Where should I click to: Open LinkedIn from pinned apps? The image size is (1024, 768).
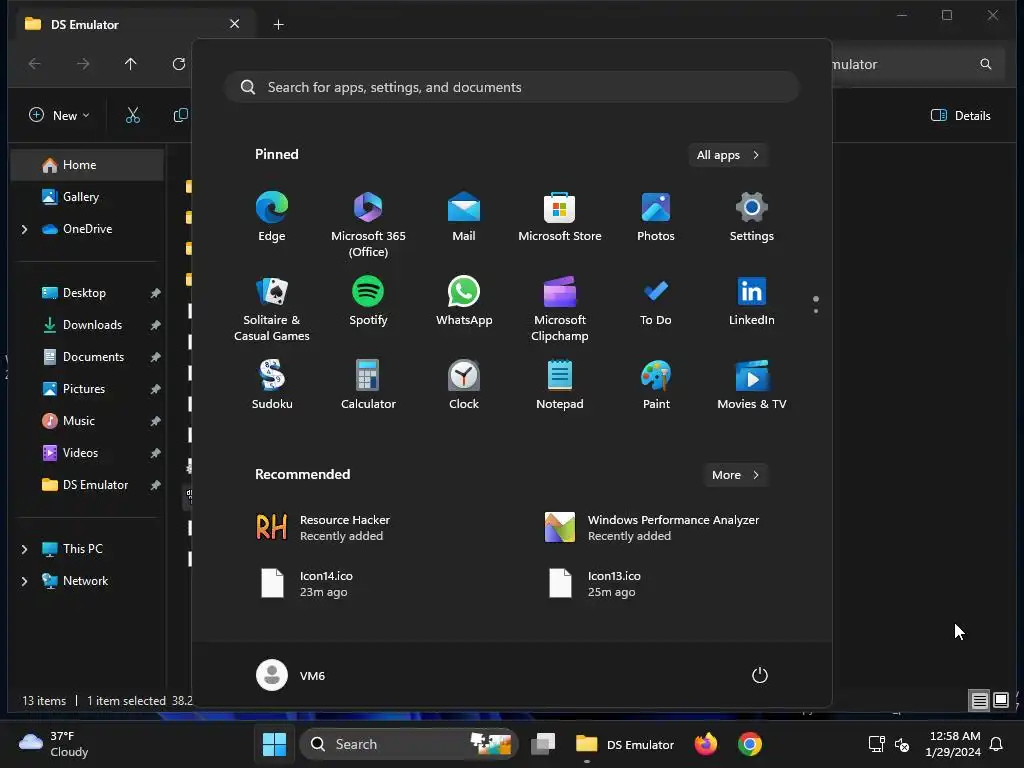(x=752, y=302)
